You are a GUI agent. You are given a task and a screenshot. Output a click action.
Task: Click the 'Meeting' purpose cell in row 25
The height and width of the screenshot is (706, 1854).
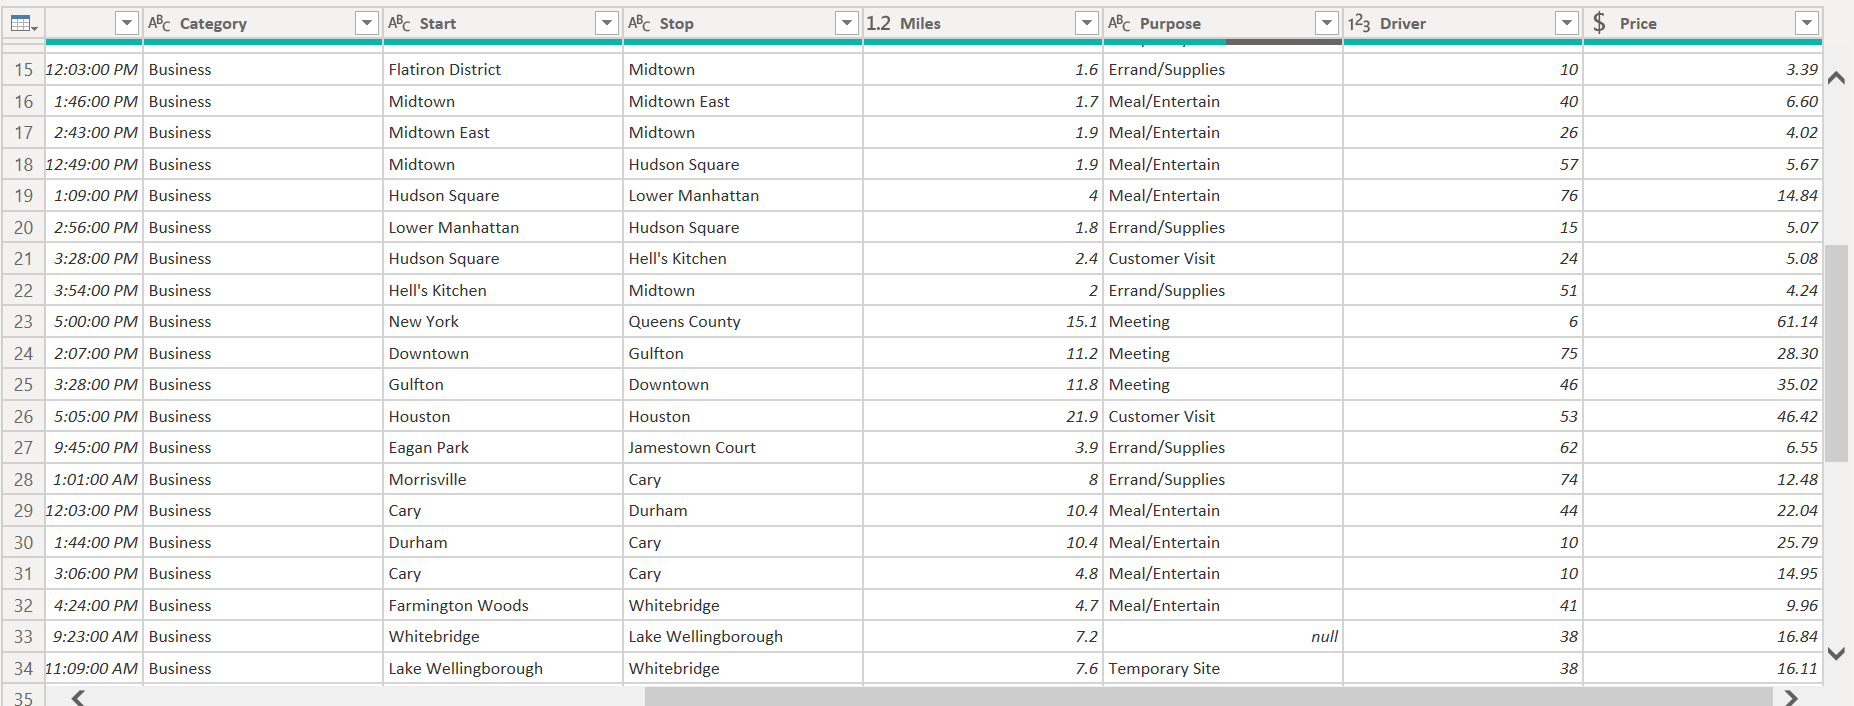1223,384
